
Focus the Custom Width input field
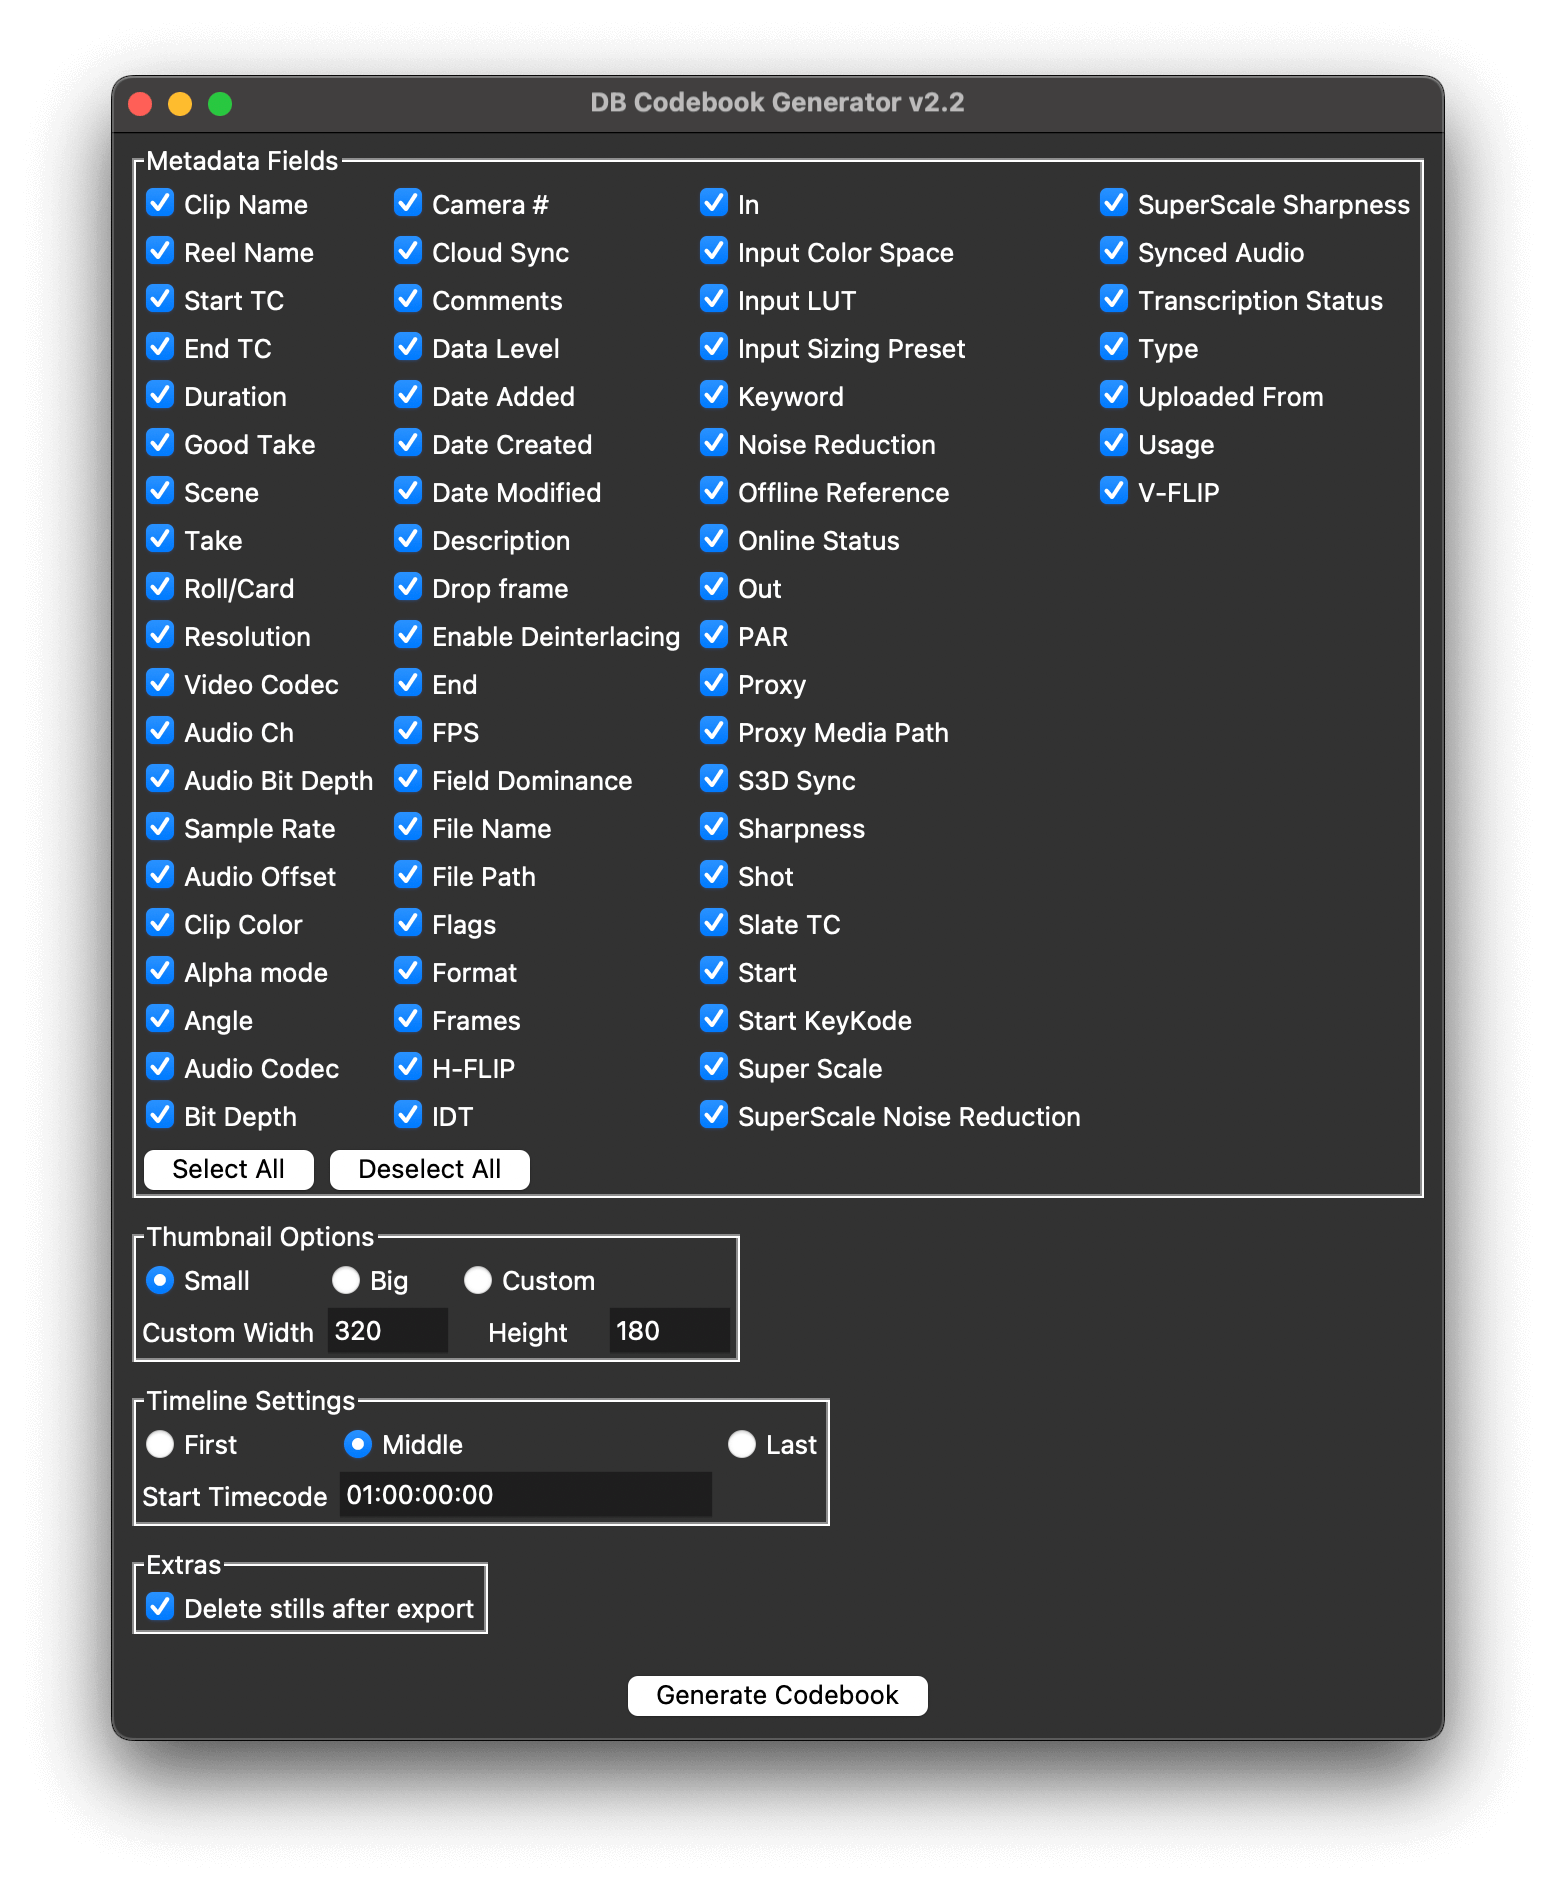388,1331
